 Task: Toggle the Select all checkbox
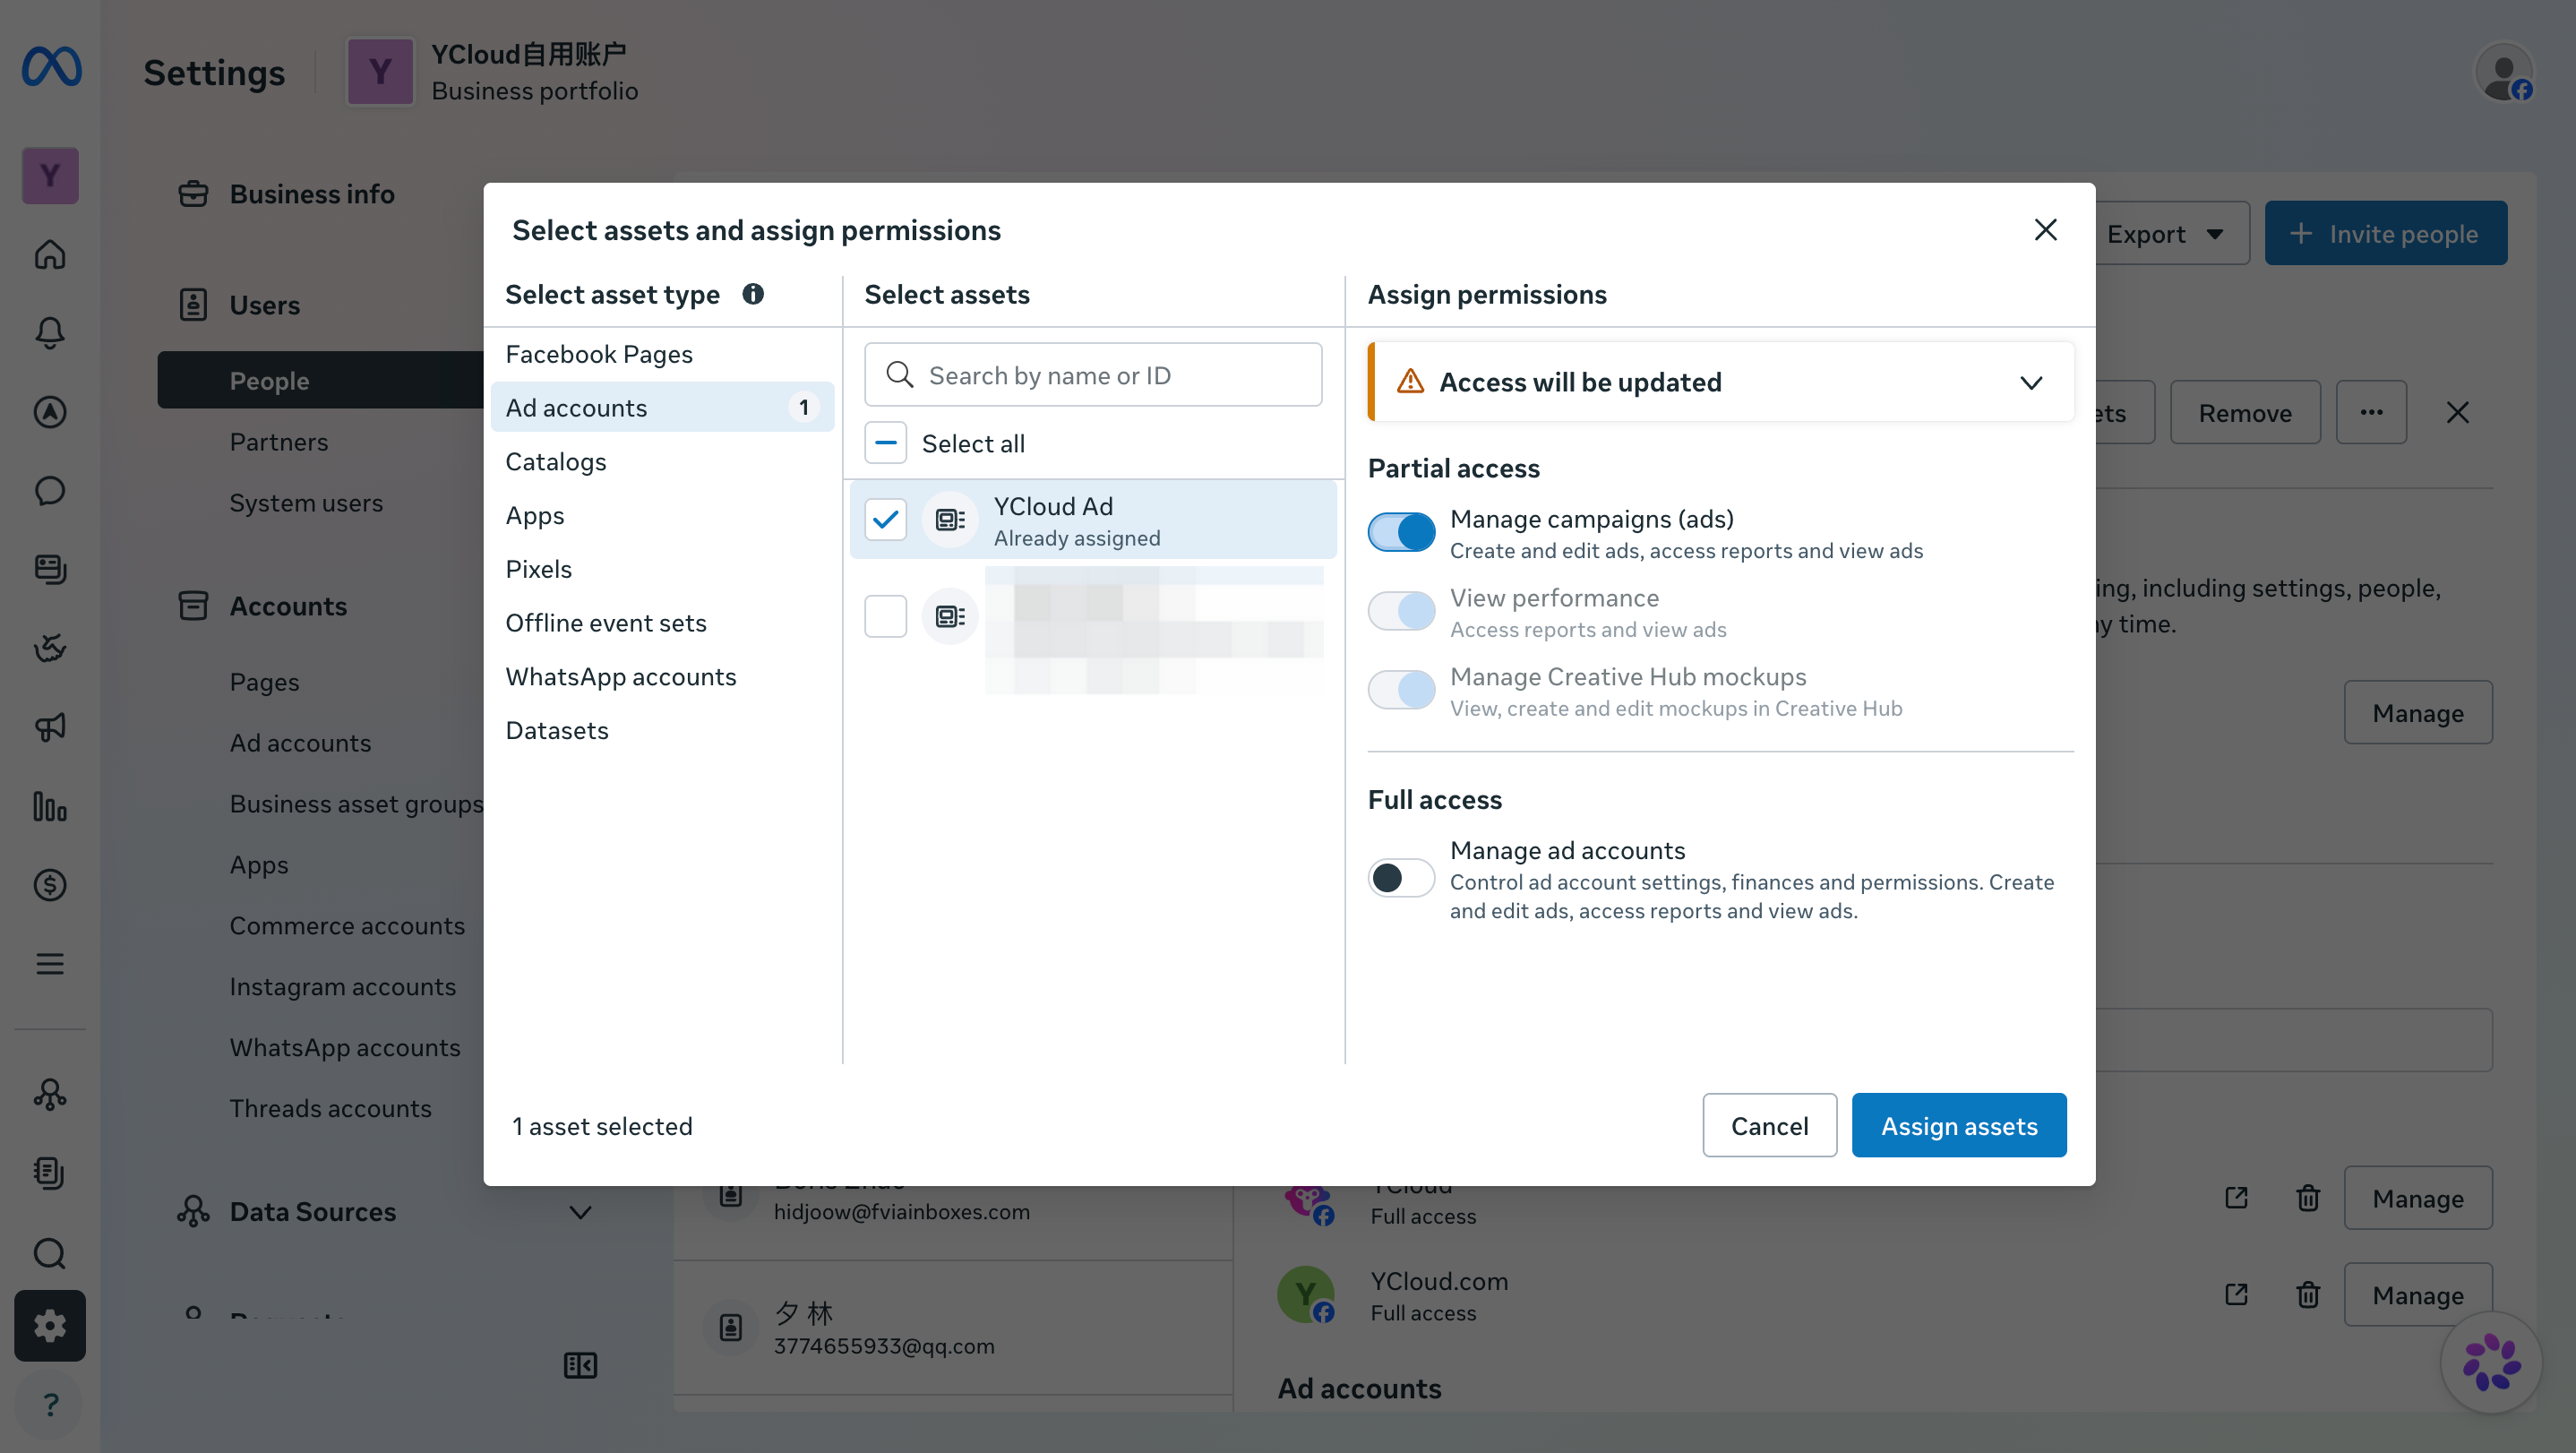click(886, 443)
